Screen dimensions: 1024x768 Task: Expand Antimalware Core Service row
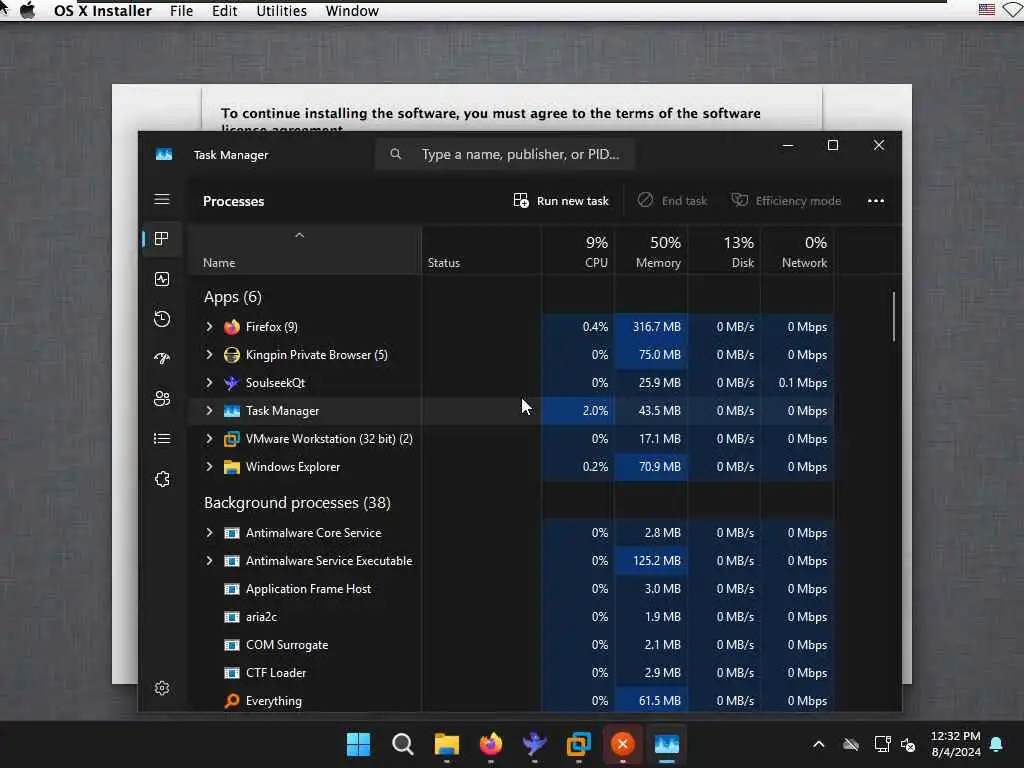(x=209, y=533)
